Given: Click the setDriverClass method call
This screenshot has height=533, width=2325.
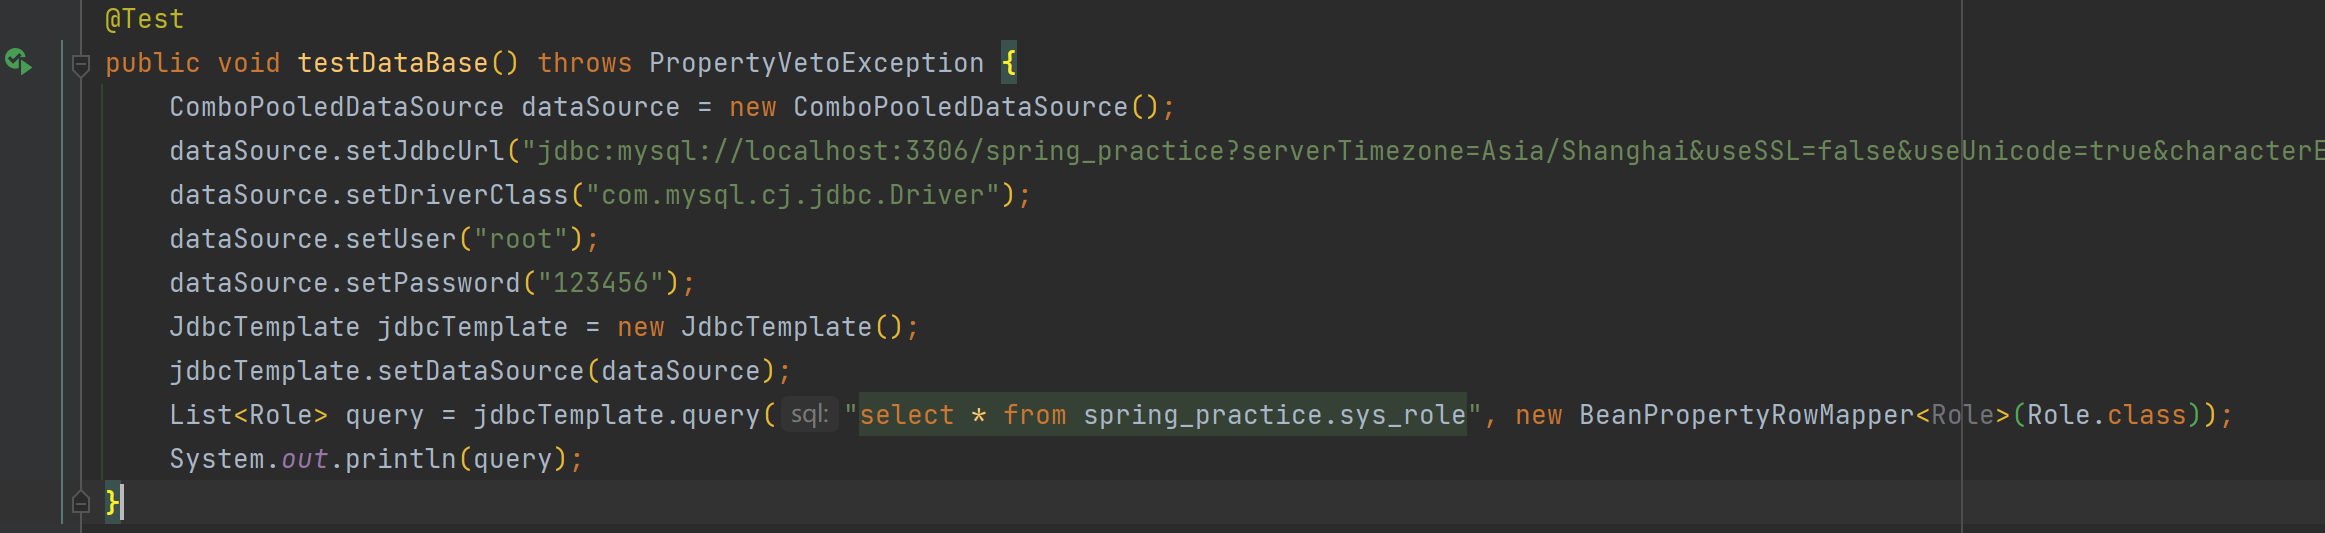Looking at the screenshot, I should click(456, 195).
